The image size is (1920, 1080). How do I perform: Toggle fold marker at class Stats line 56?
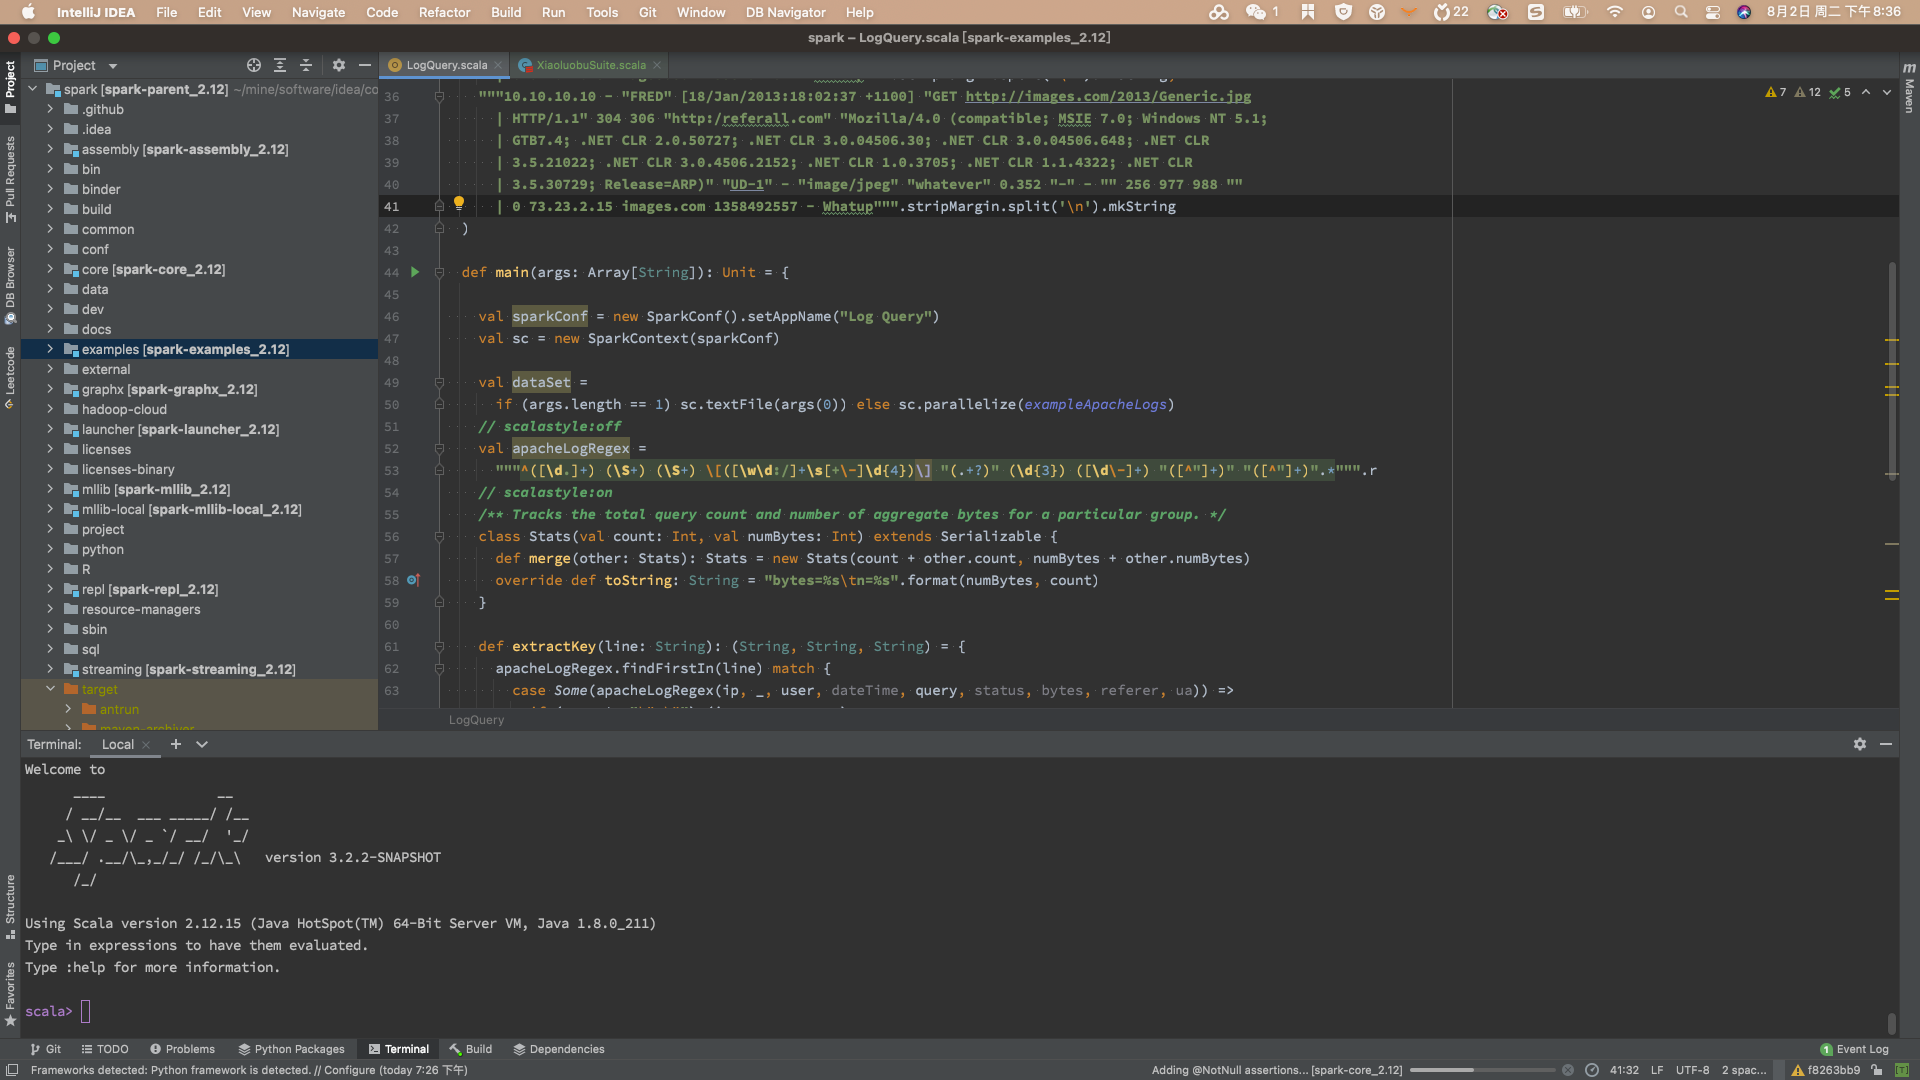(x=439, y=537)
